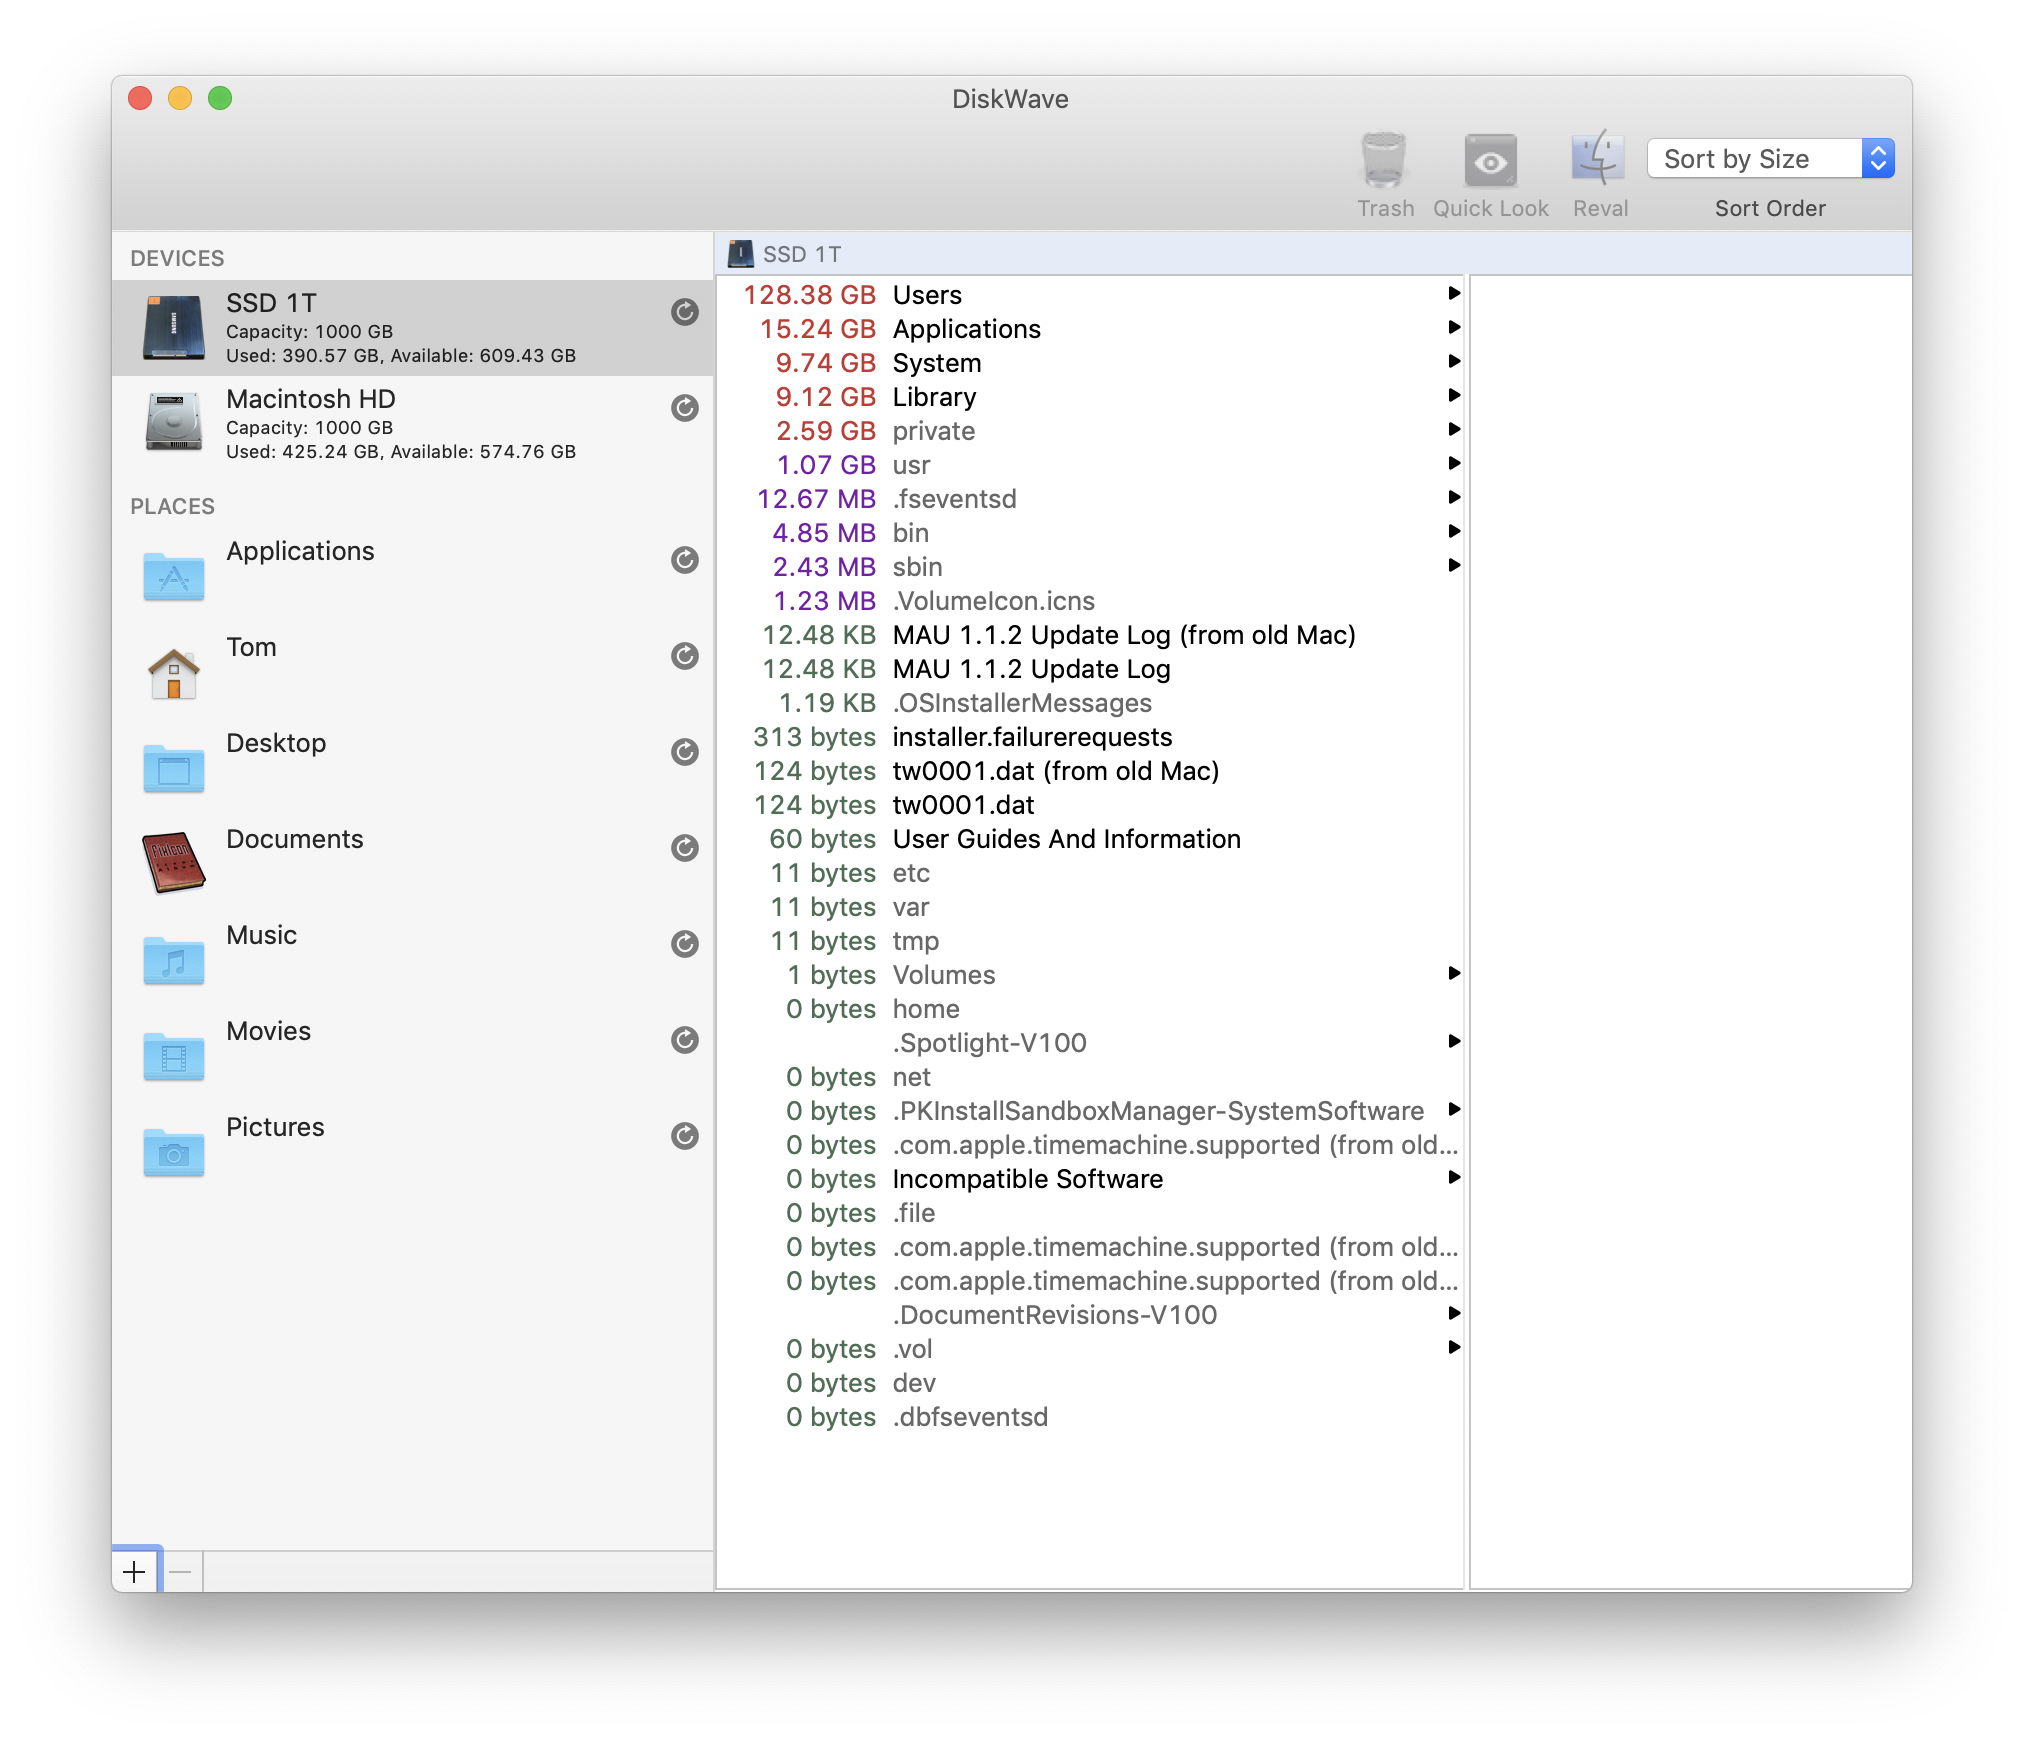Viewport: 2024px width, 1740px height.
Task: Select .OSInstallerMessages file
Action: [x=1090, y=703]
